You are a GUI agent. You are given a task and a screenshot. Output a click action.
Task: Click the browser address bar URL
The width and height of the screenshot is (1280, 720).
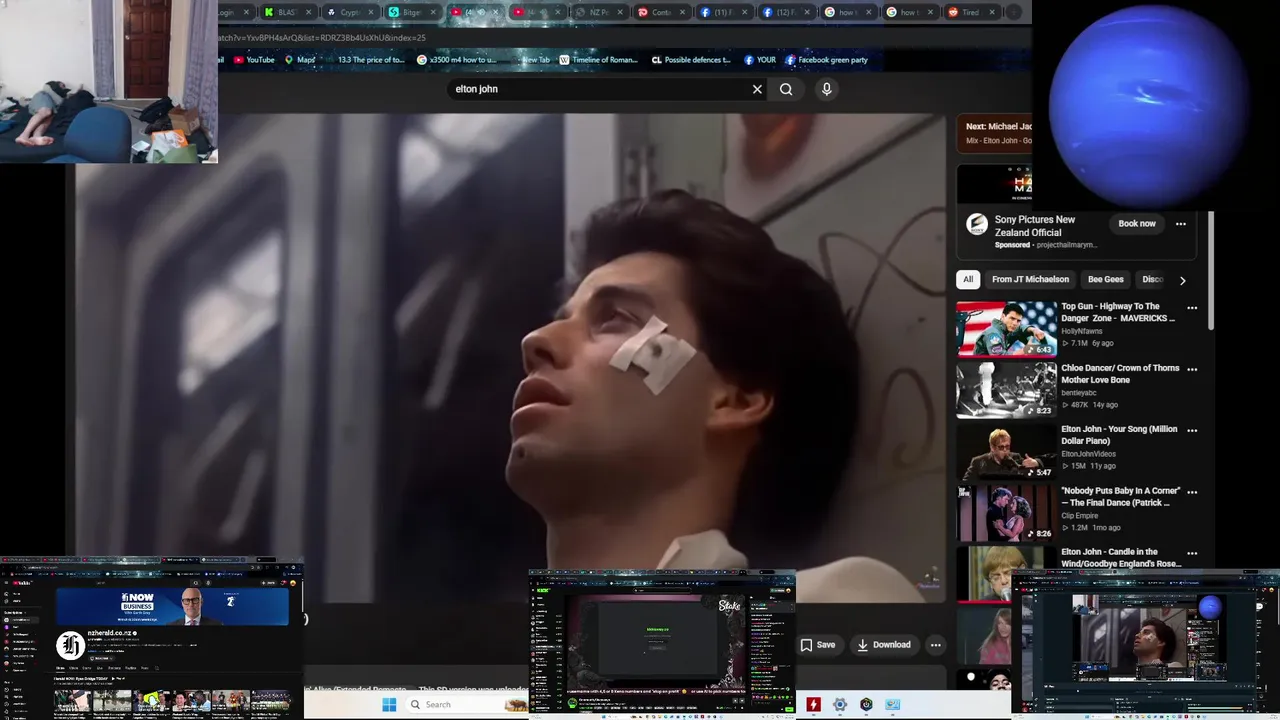(322, 38)
